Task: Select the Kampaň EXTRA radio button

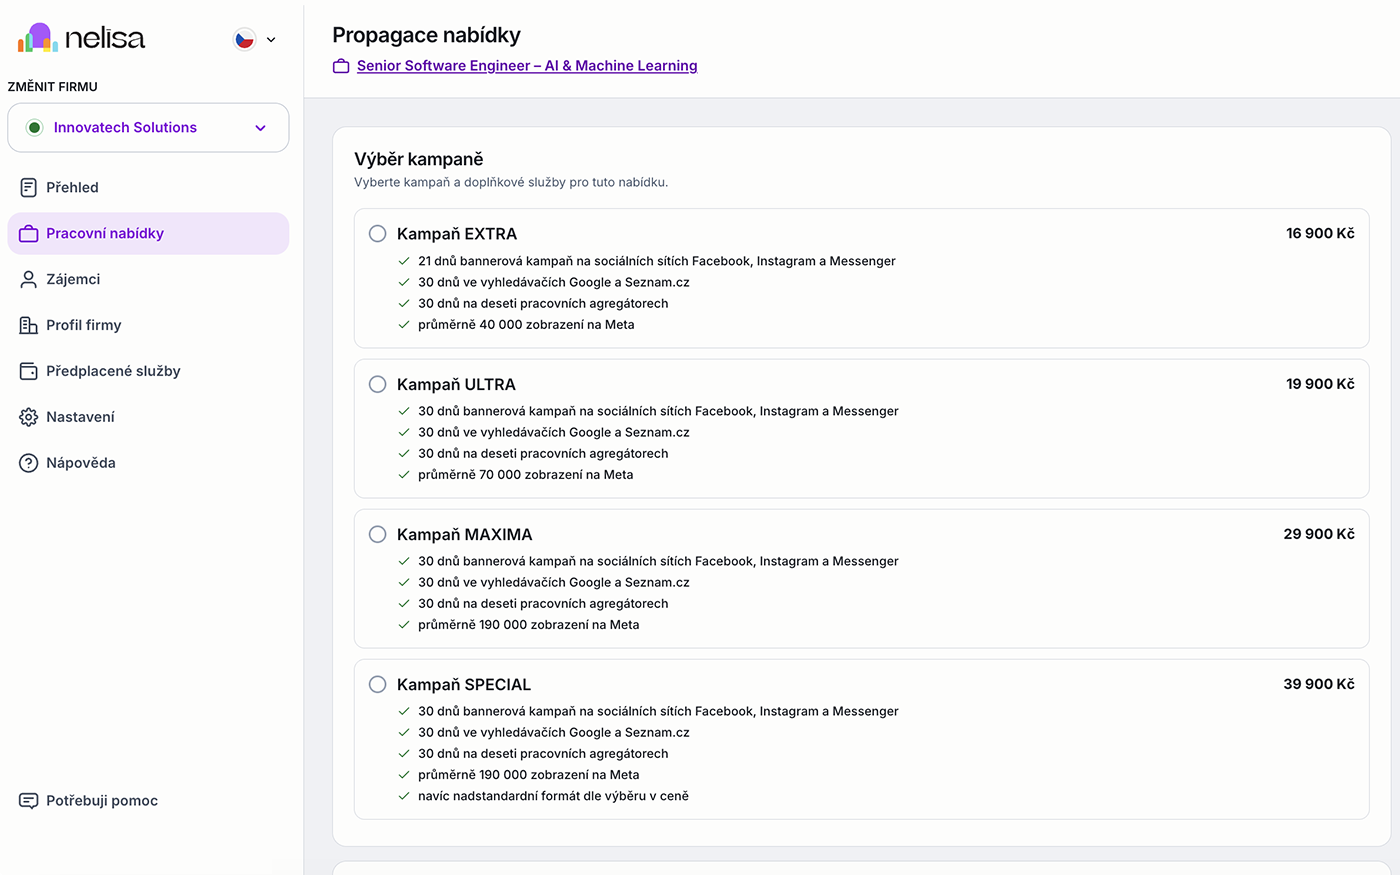Action: (x=377, y=234)
